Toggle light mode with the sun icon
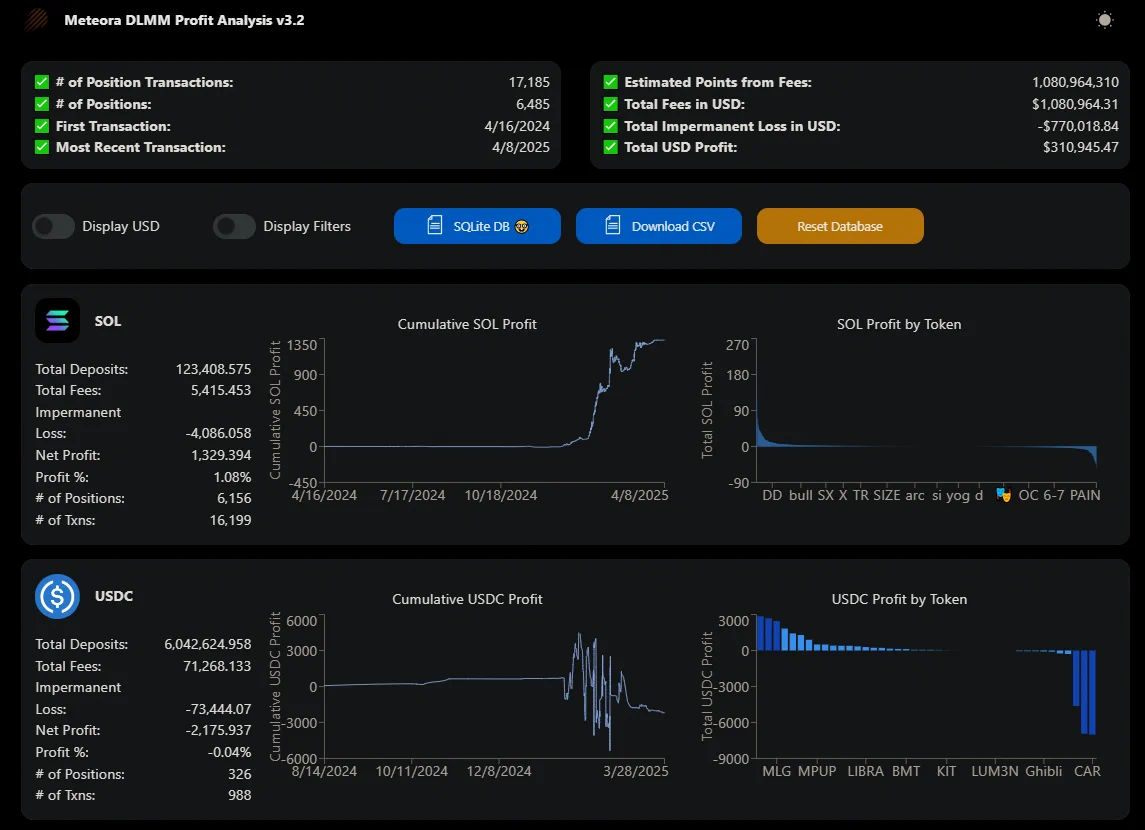The height and width of the screenshot is (830, 1145). pos(1105,20)
